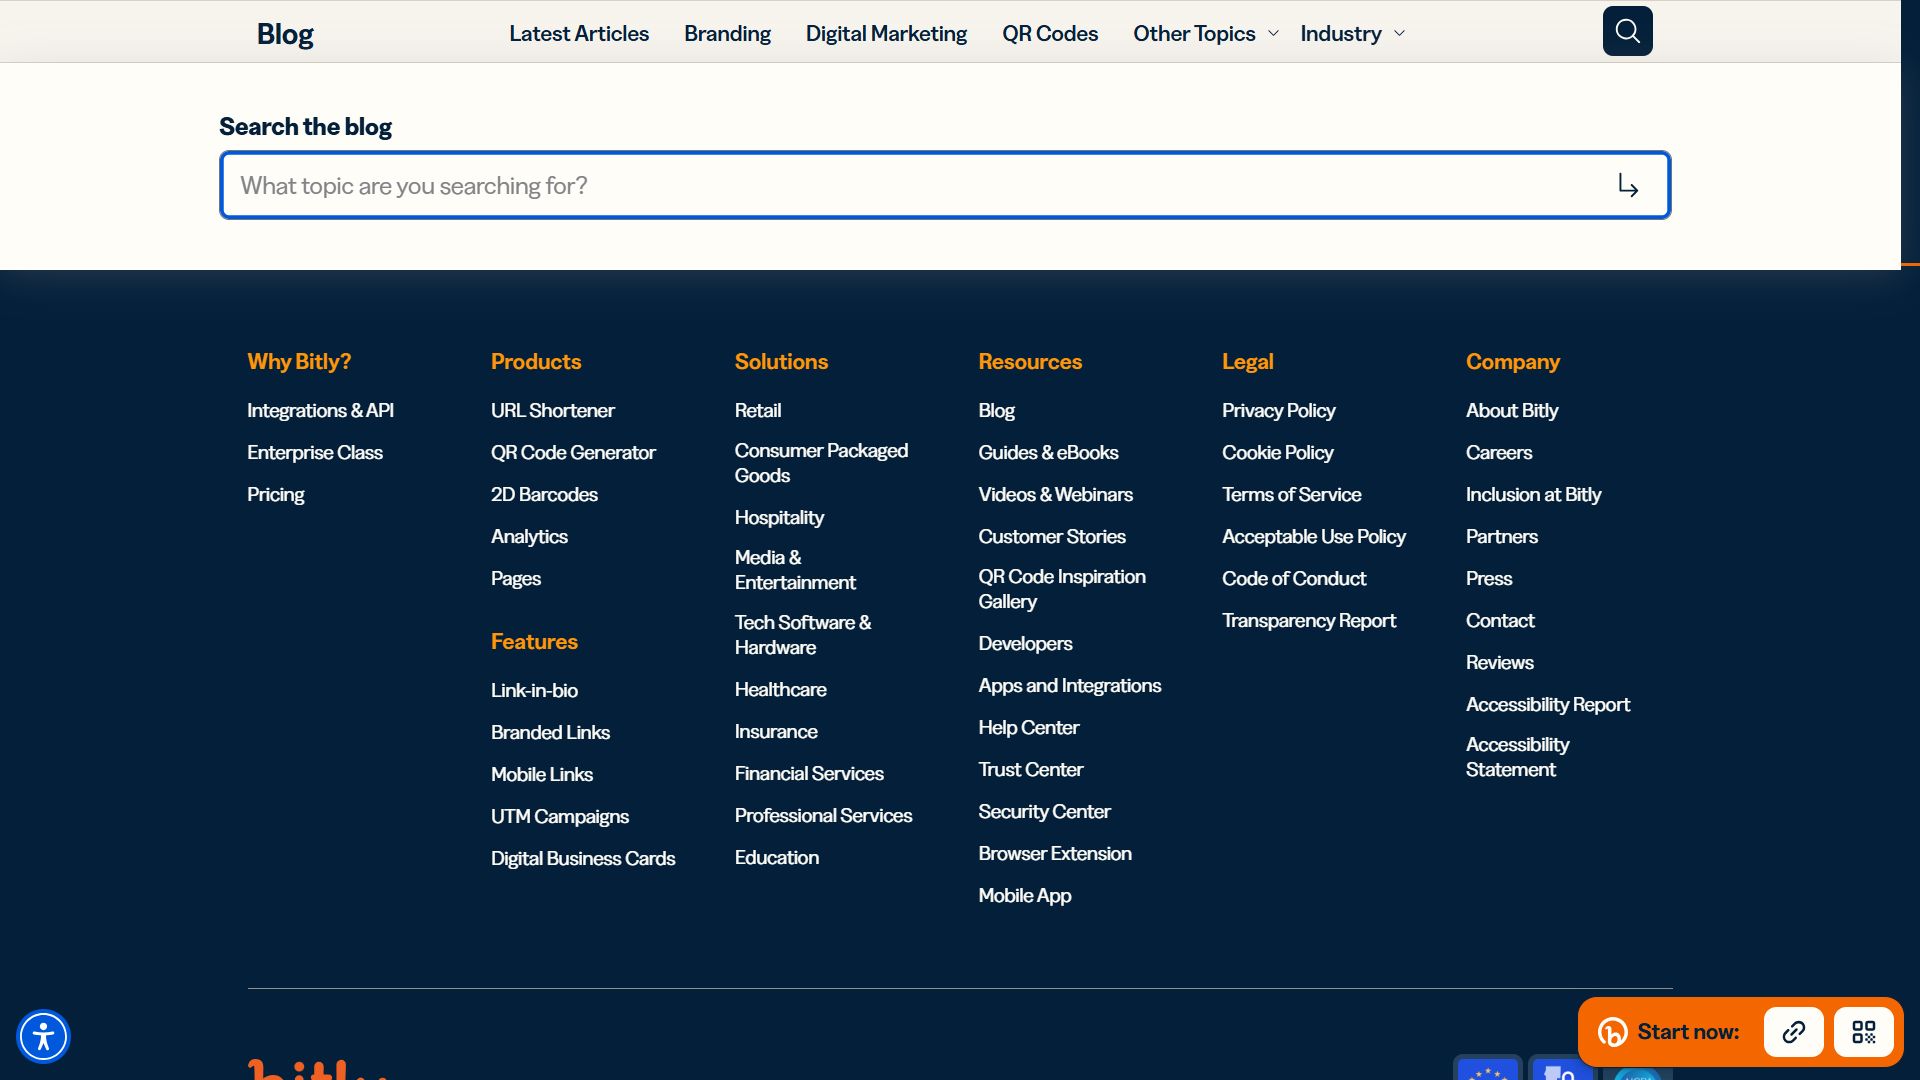
Task: Click the lock security badge in footer
Action: click(x=1560, y=1071)
